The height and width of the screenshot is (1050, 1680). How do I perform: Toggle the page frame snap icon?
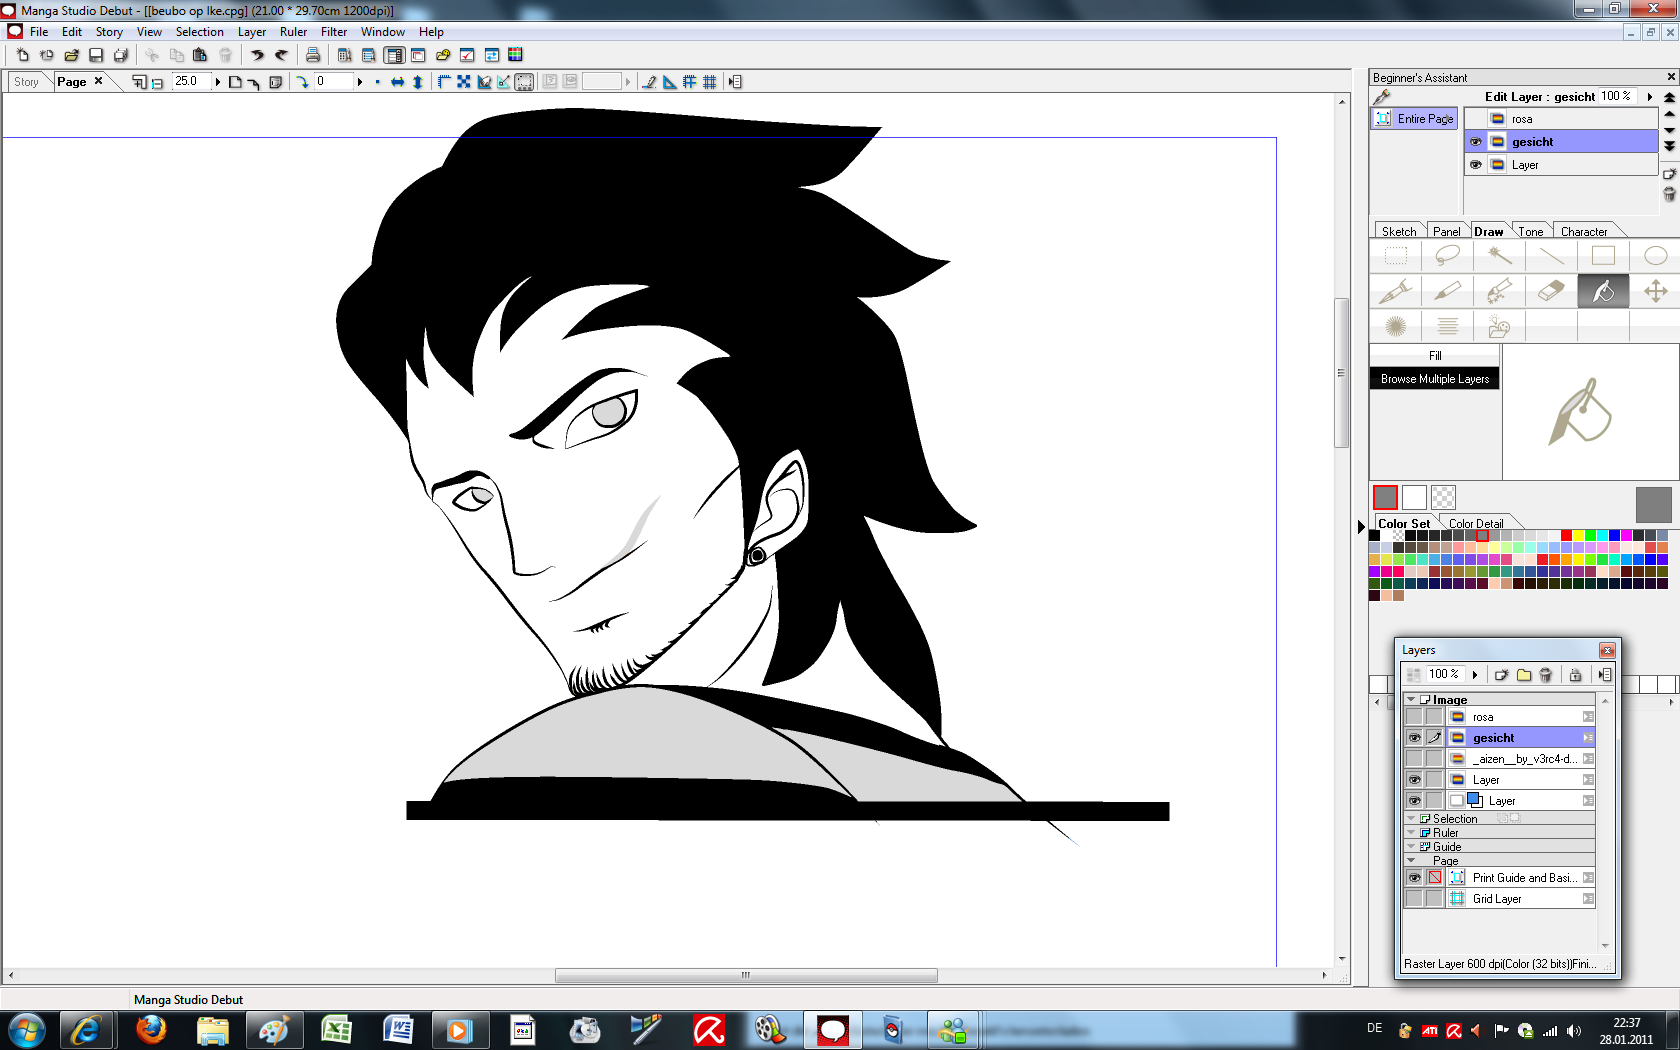click(x=524, y=82)
